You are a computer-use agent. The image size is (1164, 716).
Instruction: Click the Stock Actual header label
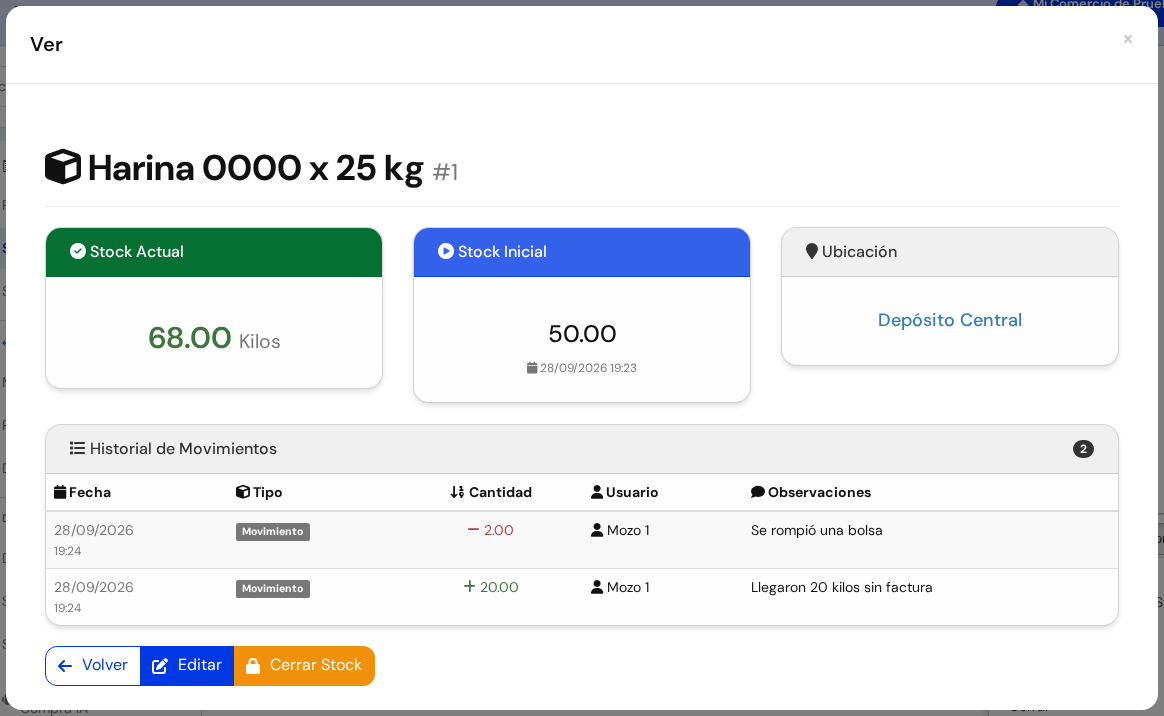click(x=137, y=252)
